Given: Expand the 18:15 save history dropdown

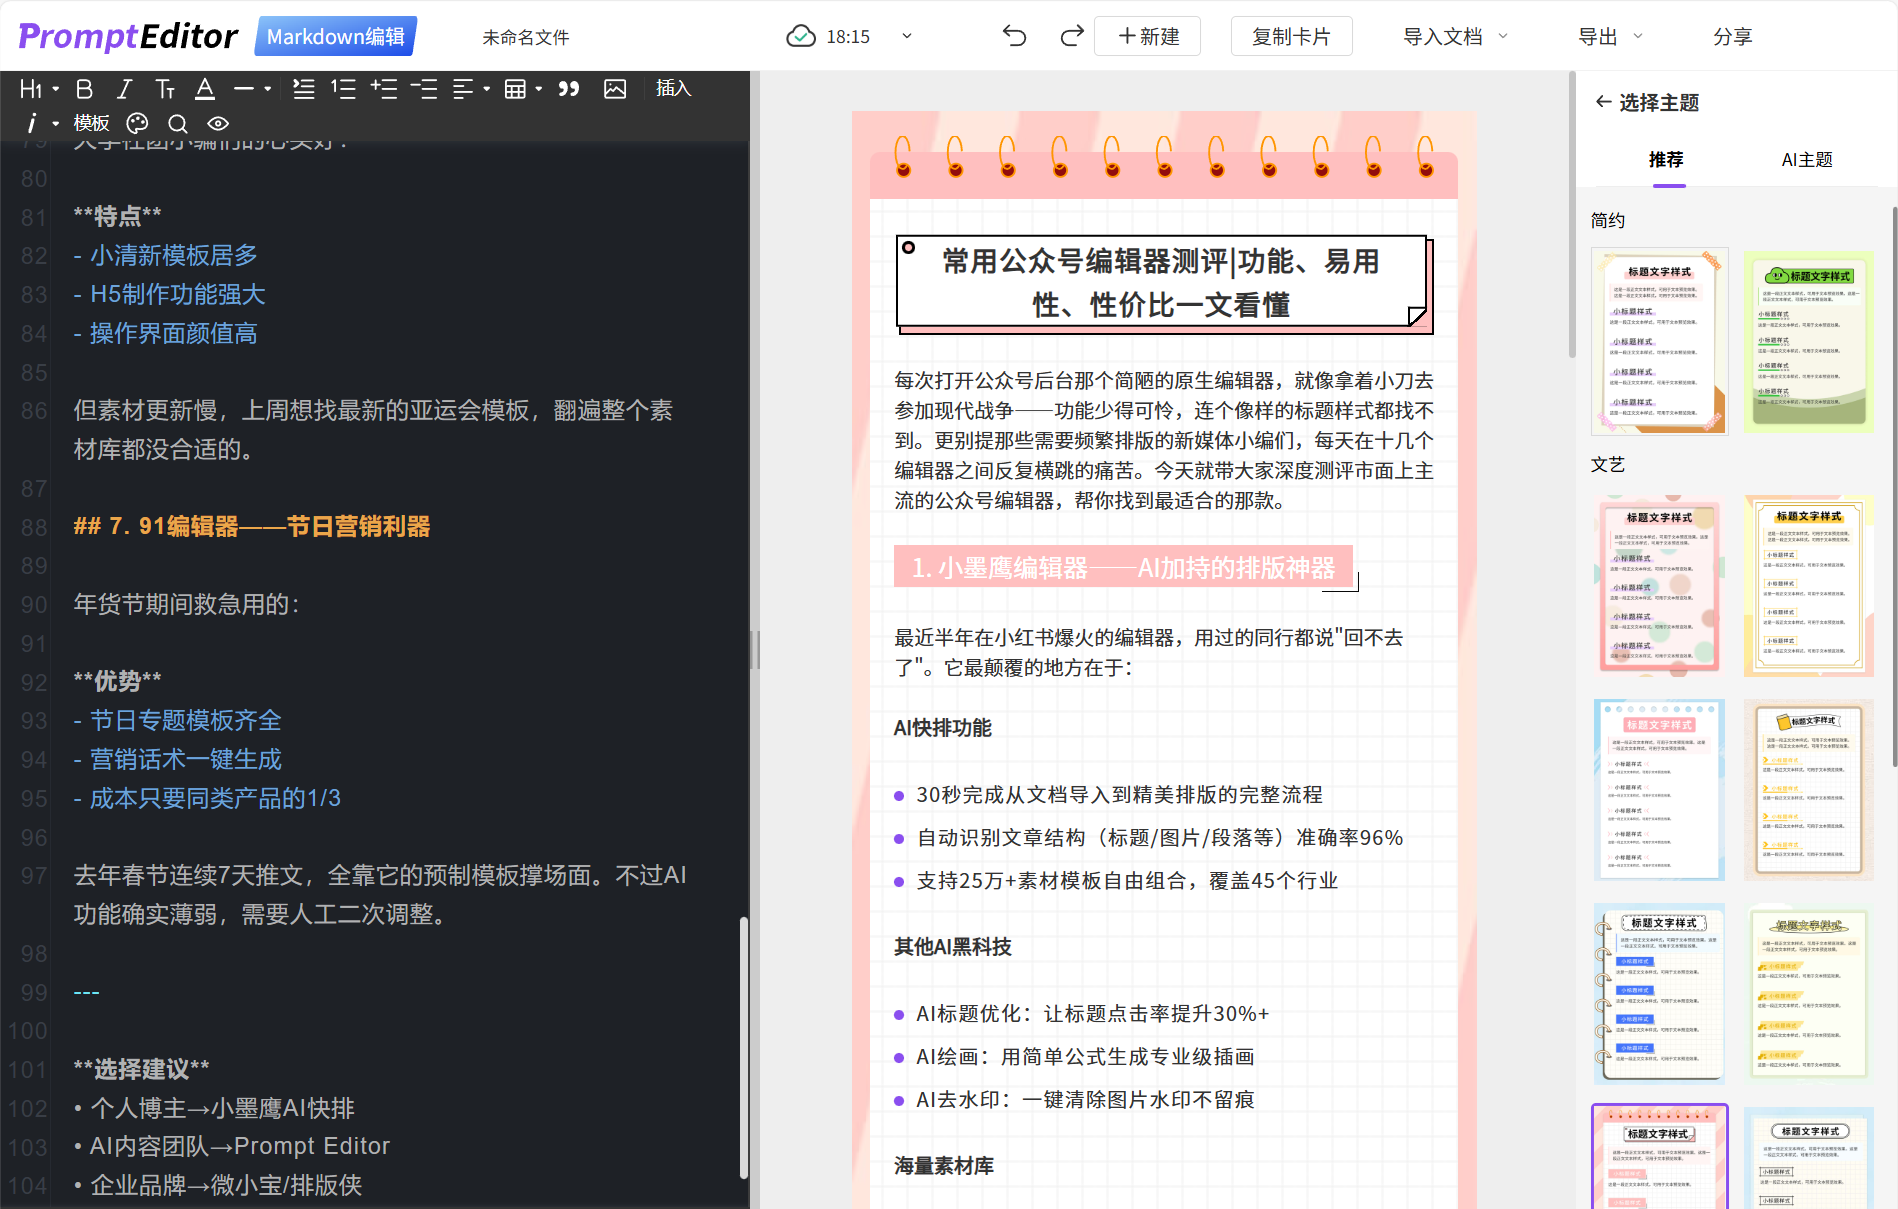Looking at the screenshot, I should pyautogui.click(x=907, y=37).
